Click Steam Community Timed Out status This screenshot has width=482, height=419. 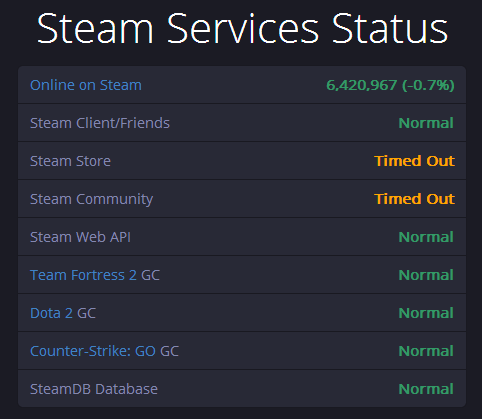coord(414,199)
